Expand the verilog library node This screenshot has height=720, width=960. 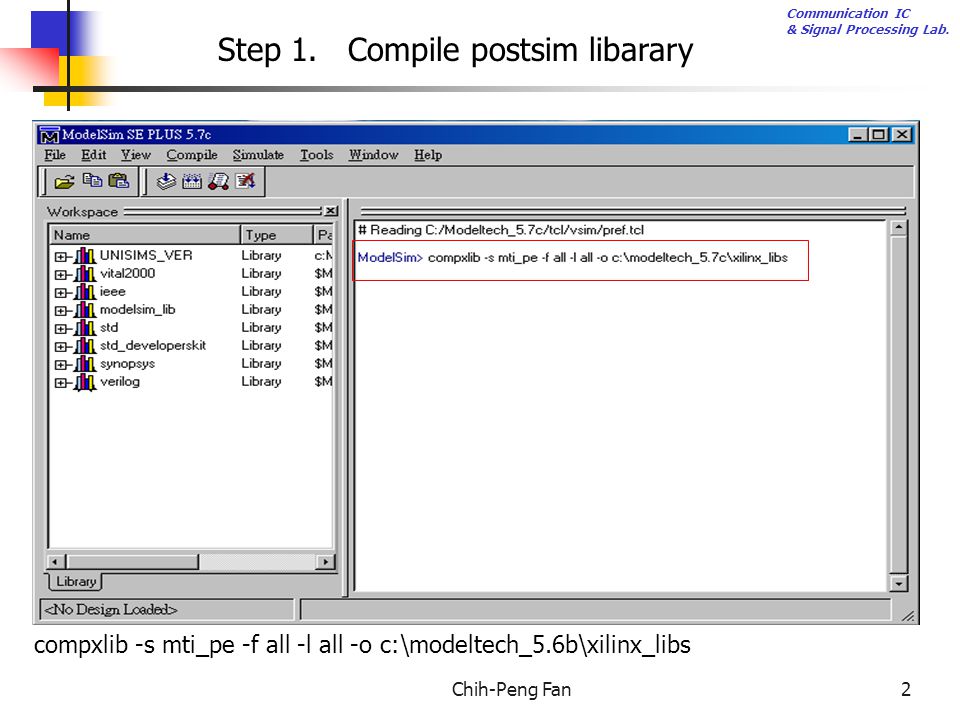point(60,383)
